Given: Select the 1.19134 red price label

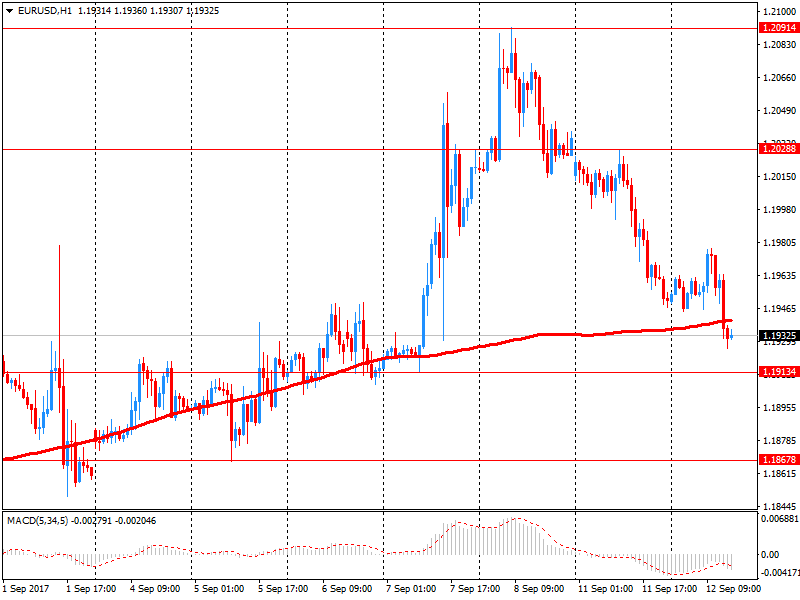Looking at the screenshot, I should coord(779,371).
